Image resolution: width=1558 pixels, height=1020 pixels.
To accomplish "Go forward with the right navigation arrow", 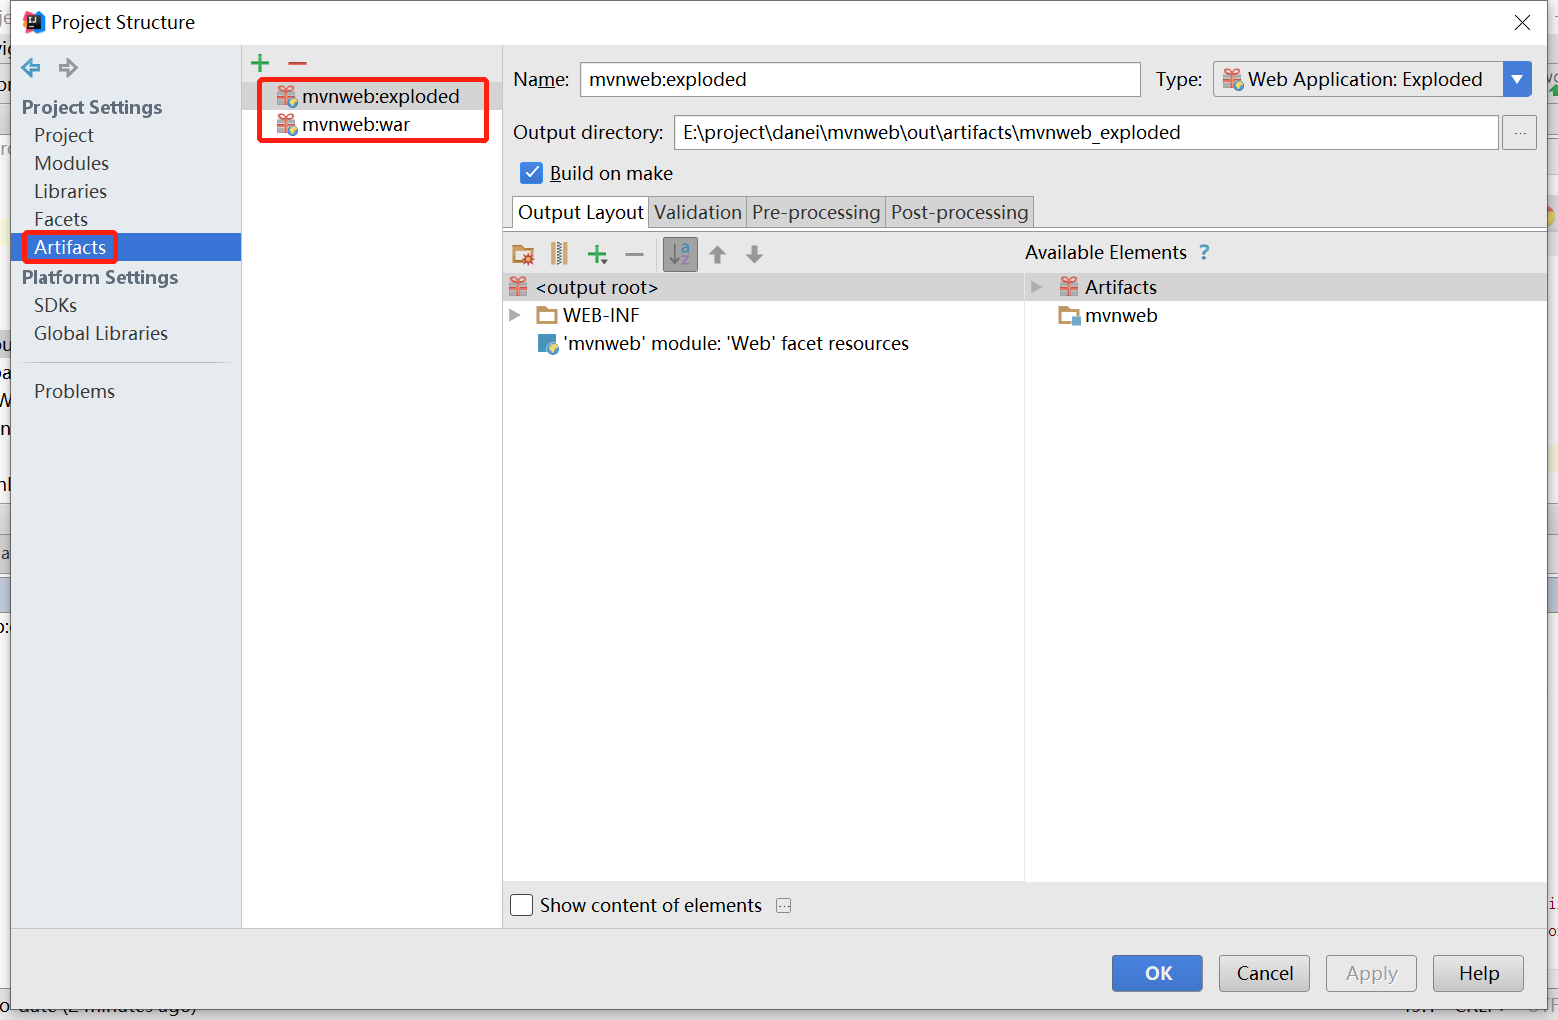I will pos(68,68).
